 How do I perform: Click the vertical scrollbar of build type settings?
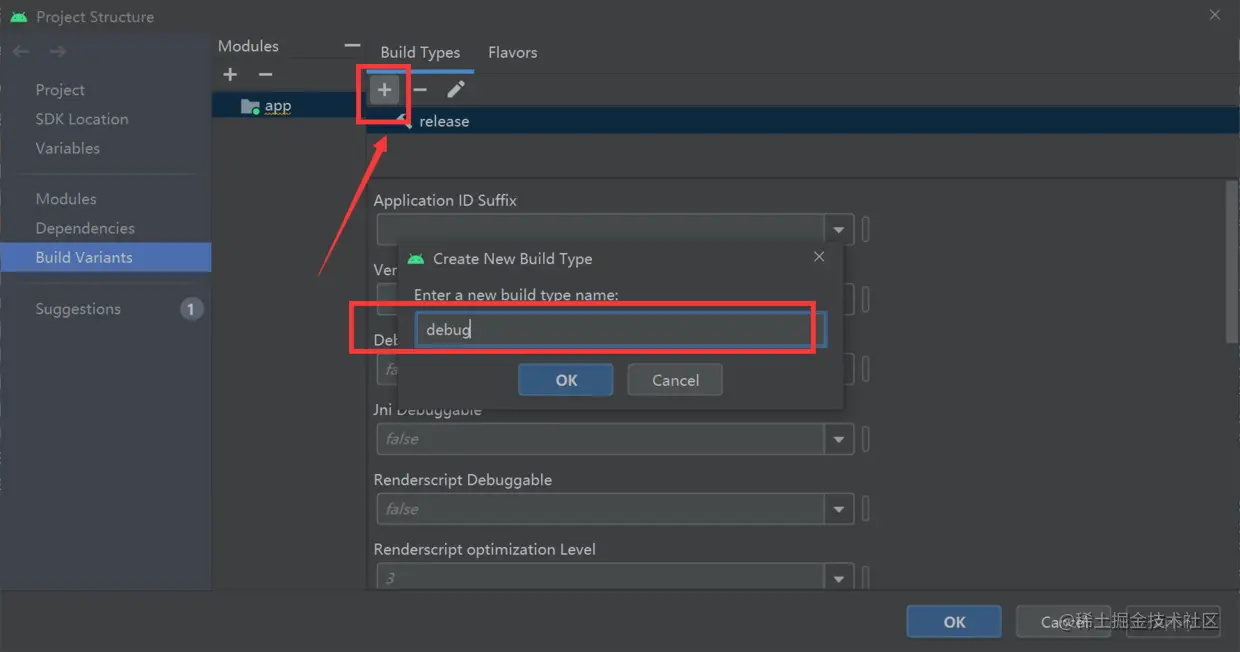[x=1232, y=262]
